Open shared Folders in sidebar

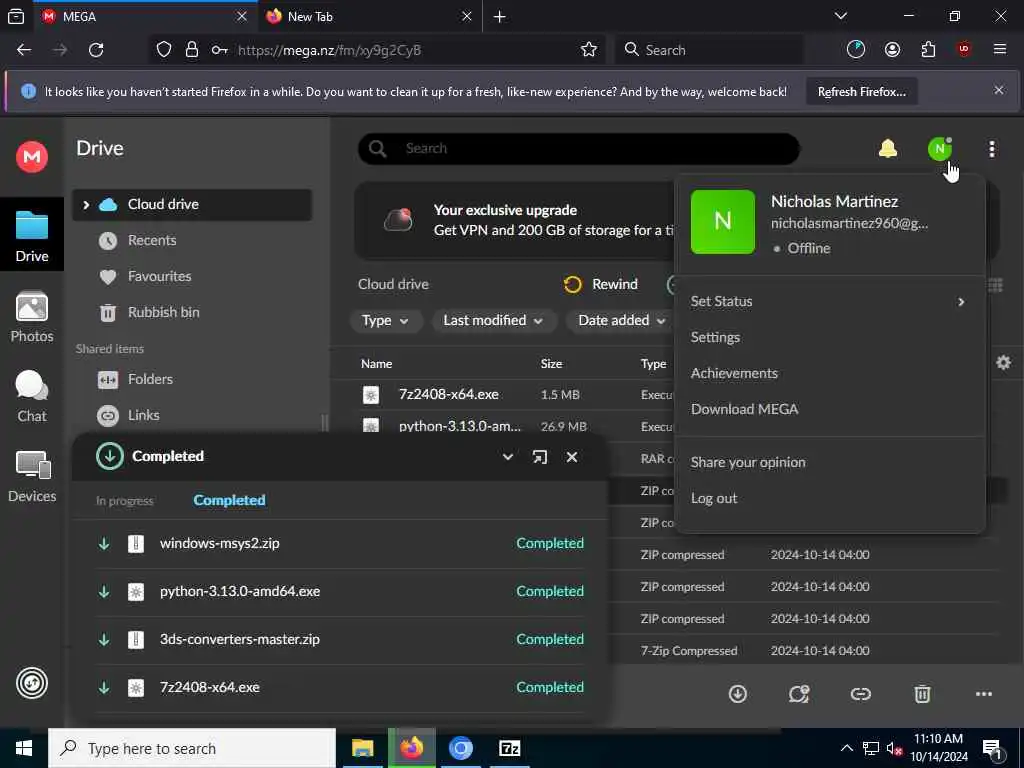click(192, 379)
